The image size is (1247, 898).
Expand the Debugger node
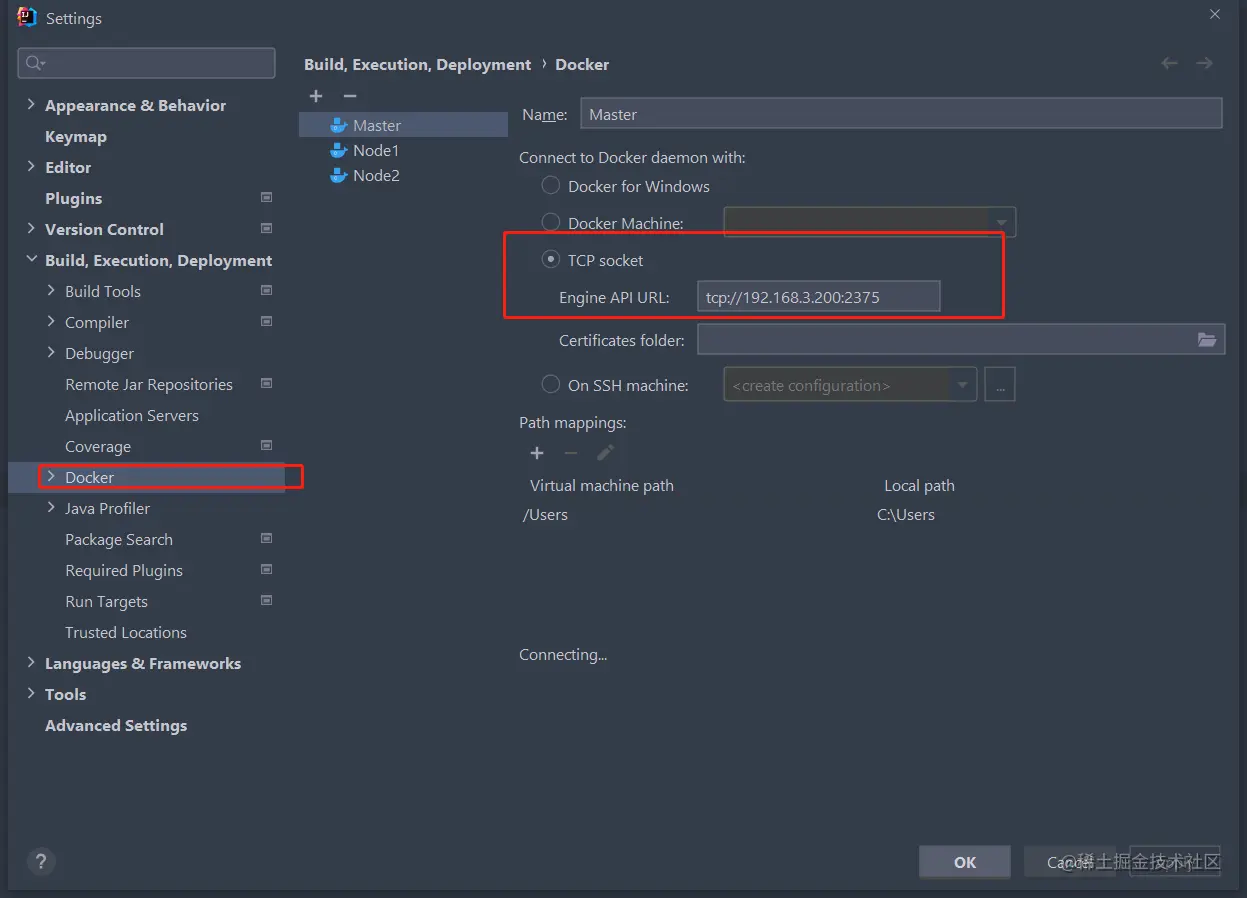[51, 353]
